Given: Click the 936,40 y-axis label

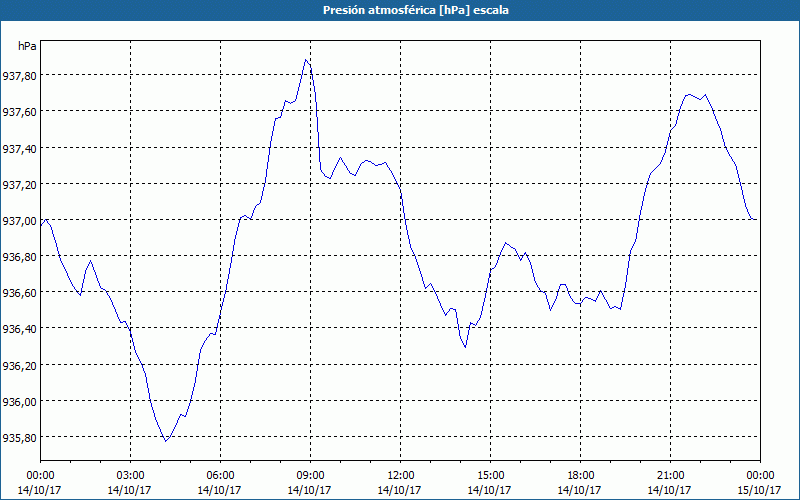Looking at the screenshot, I should coord(20,330).
